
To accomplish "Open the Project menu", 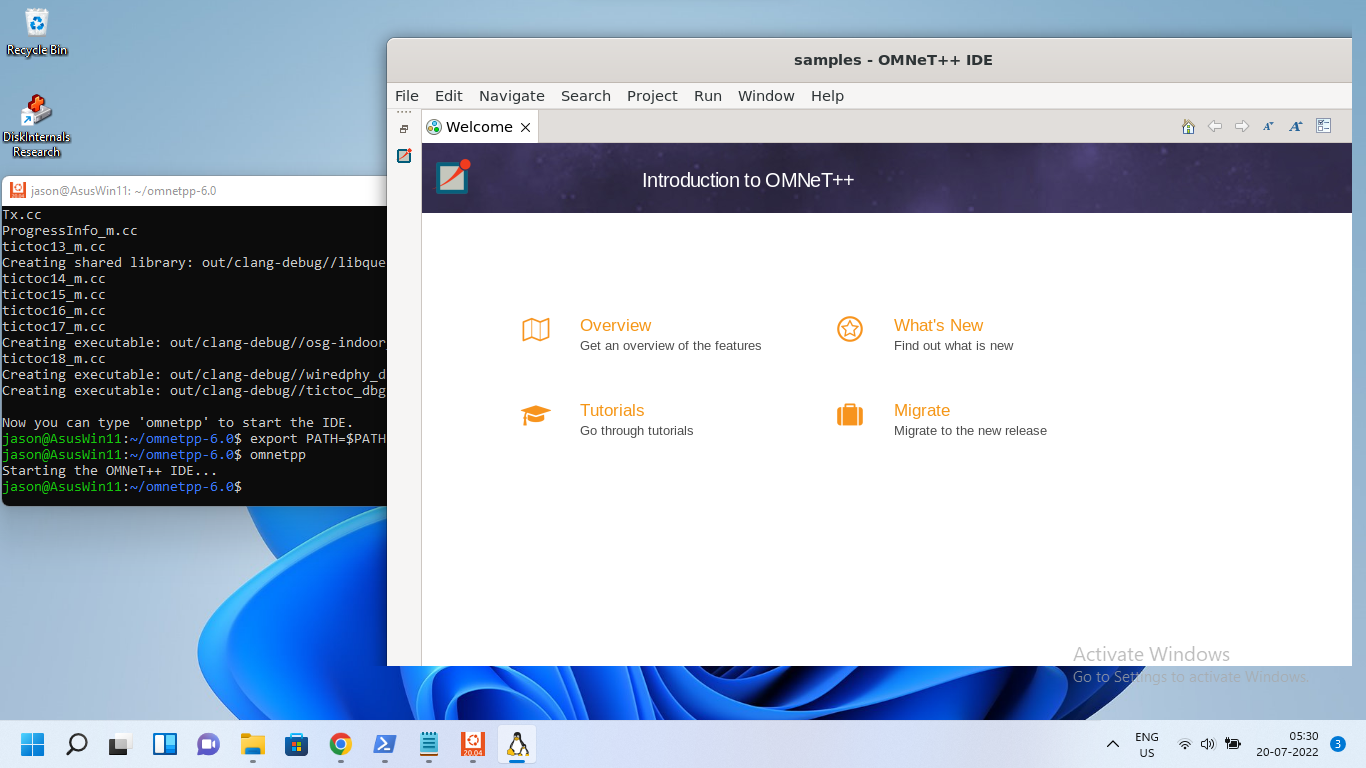I will click(652, 96).
